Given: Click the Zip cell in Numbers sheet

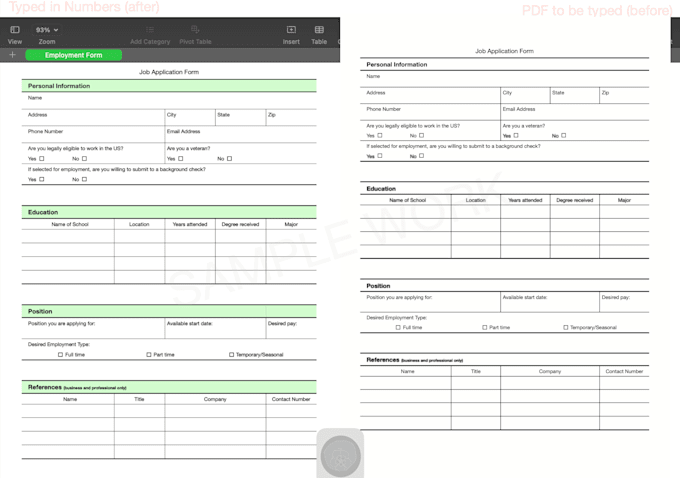Looking at the screenshot, I should coord(291,118).
